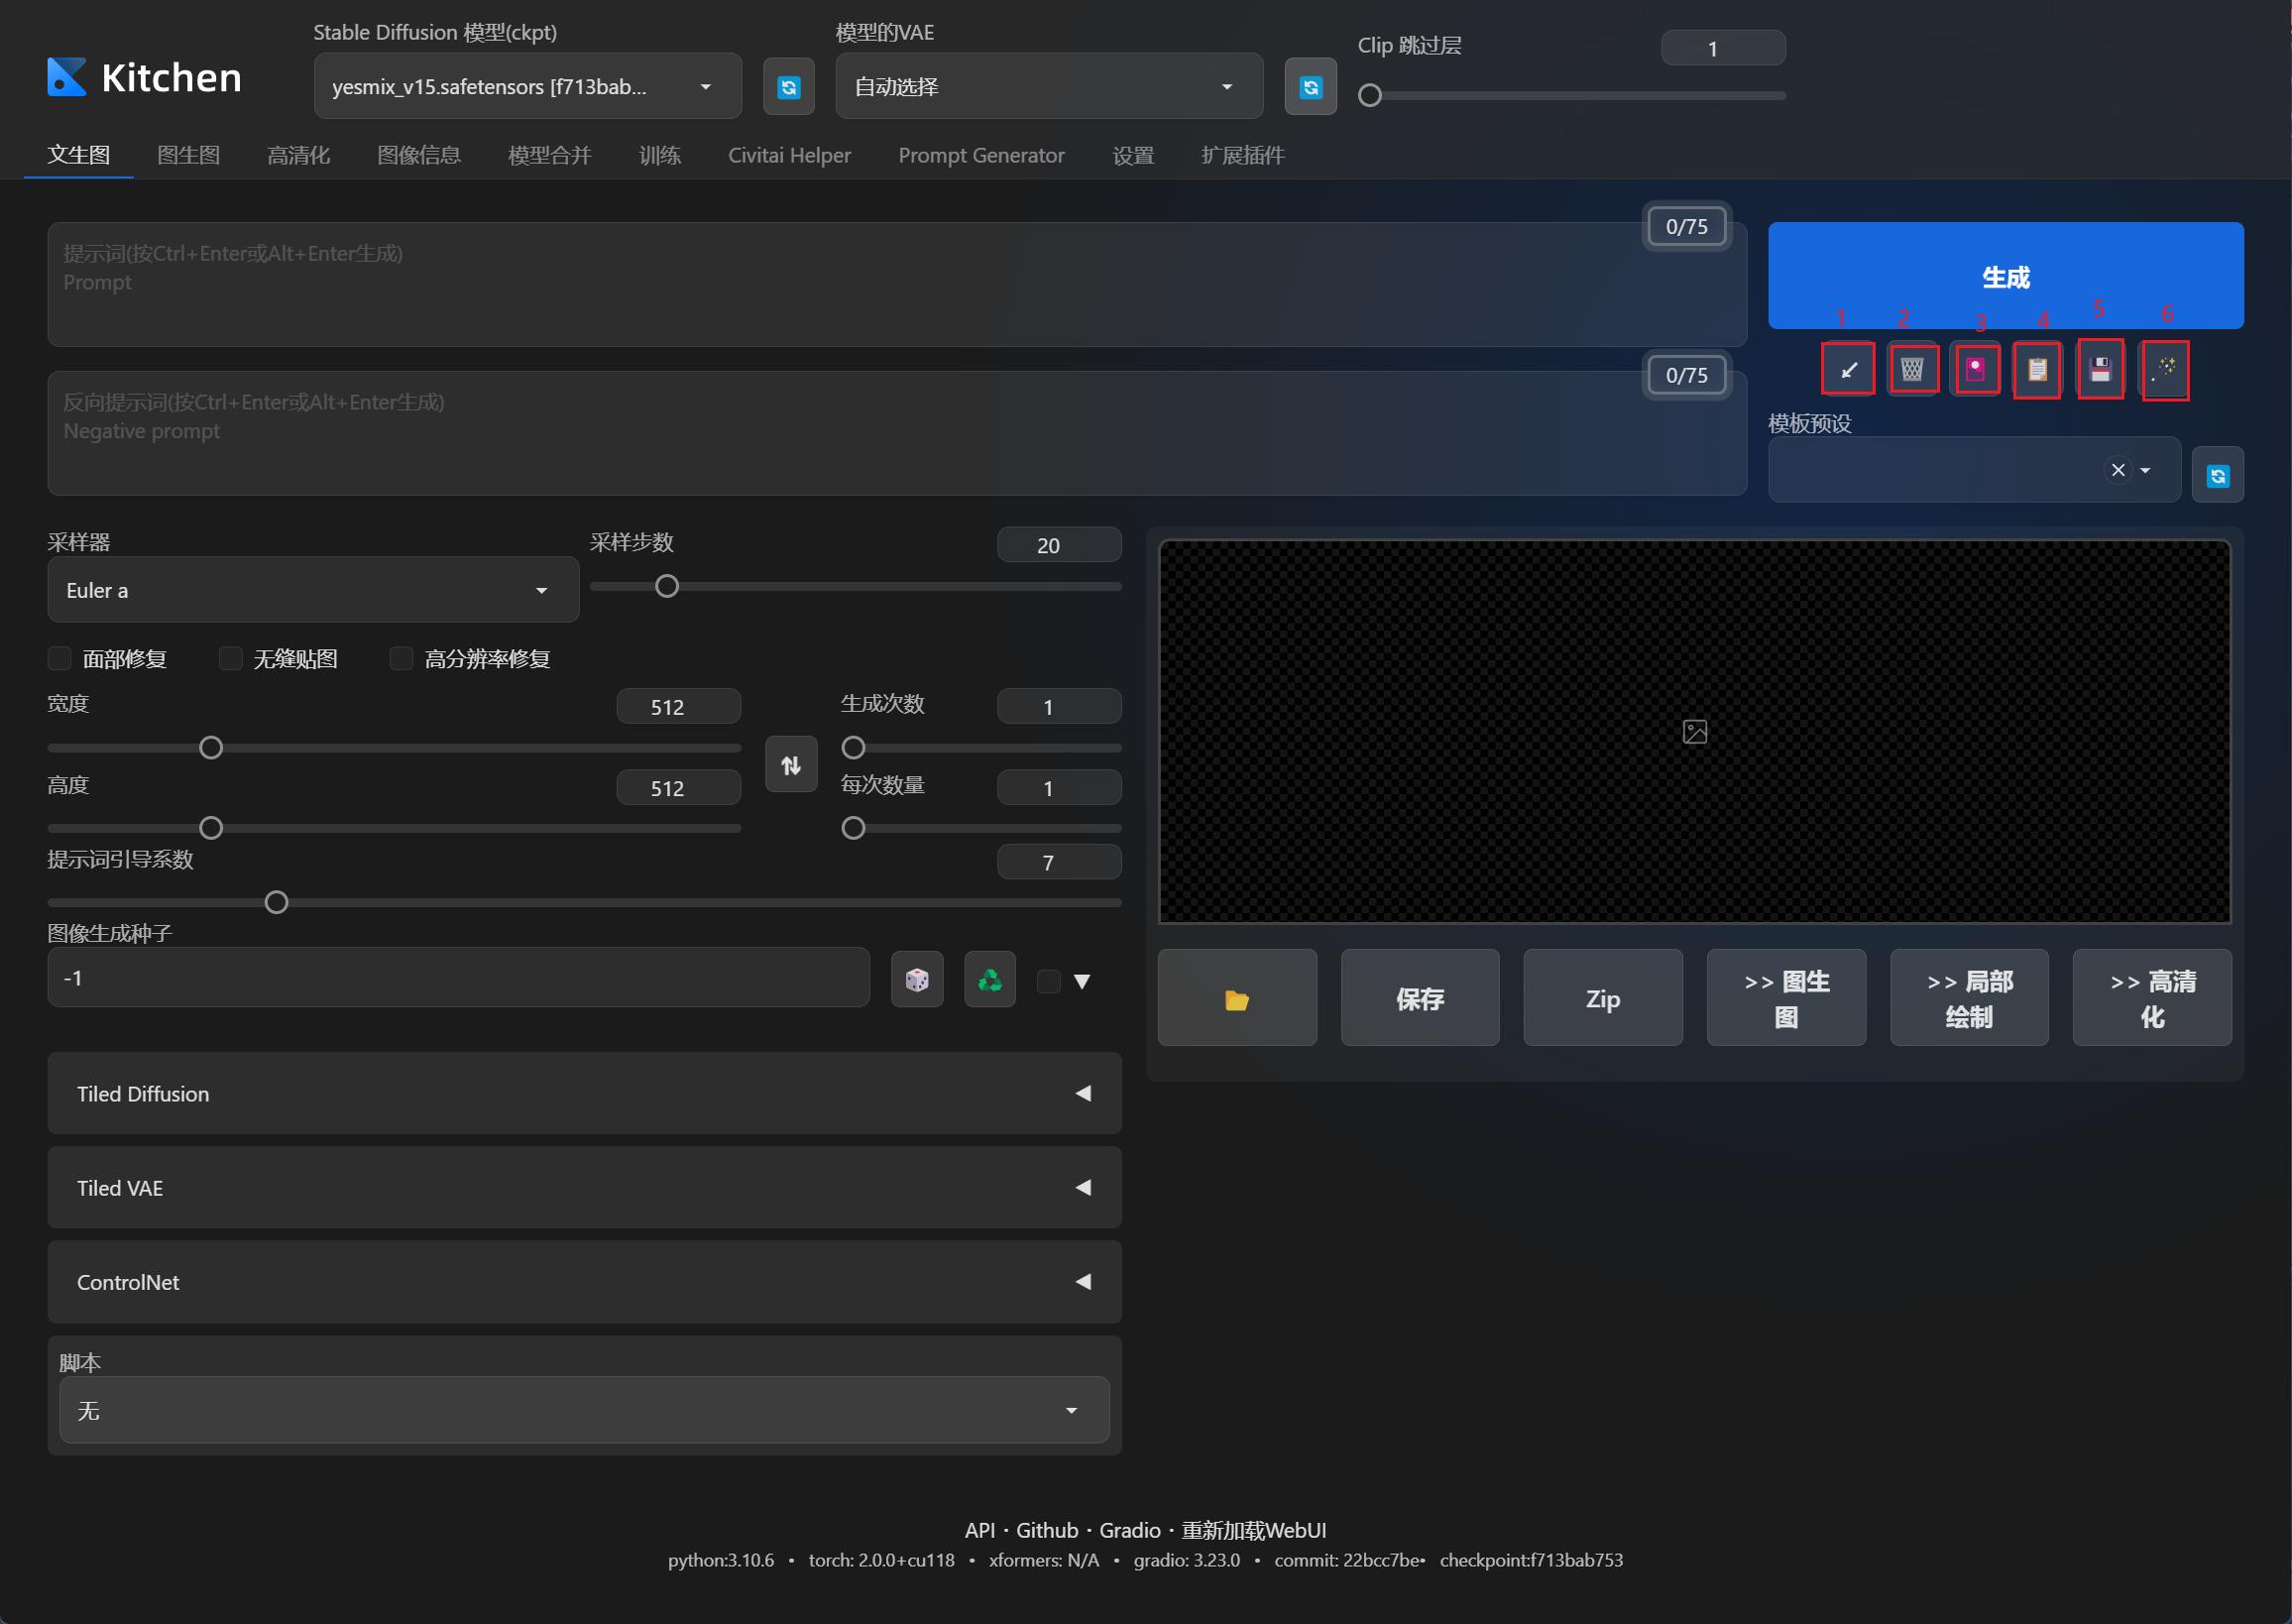Randomize the seed with the dice icon

pyautogui.click(x=917, y=980)
